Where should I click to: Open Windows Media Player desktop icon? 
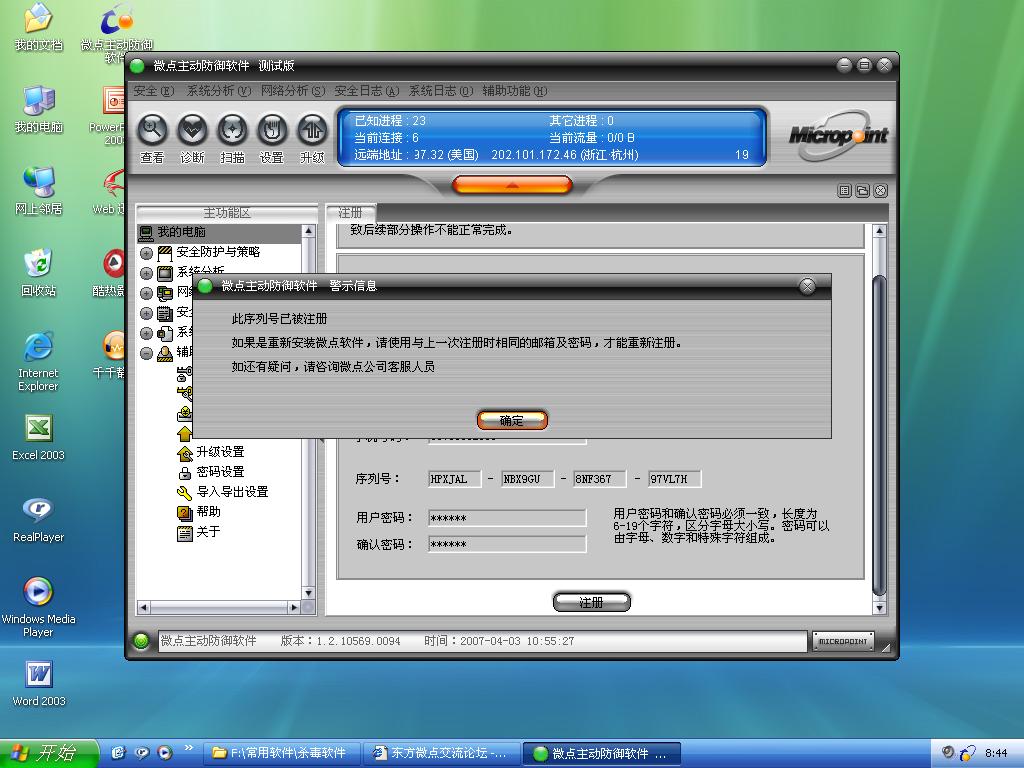pos(39,607)
